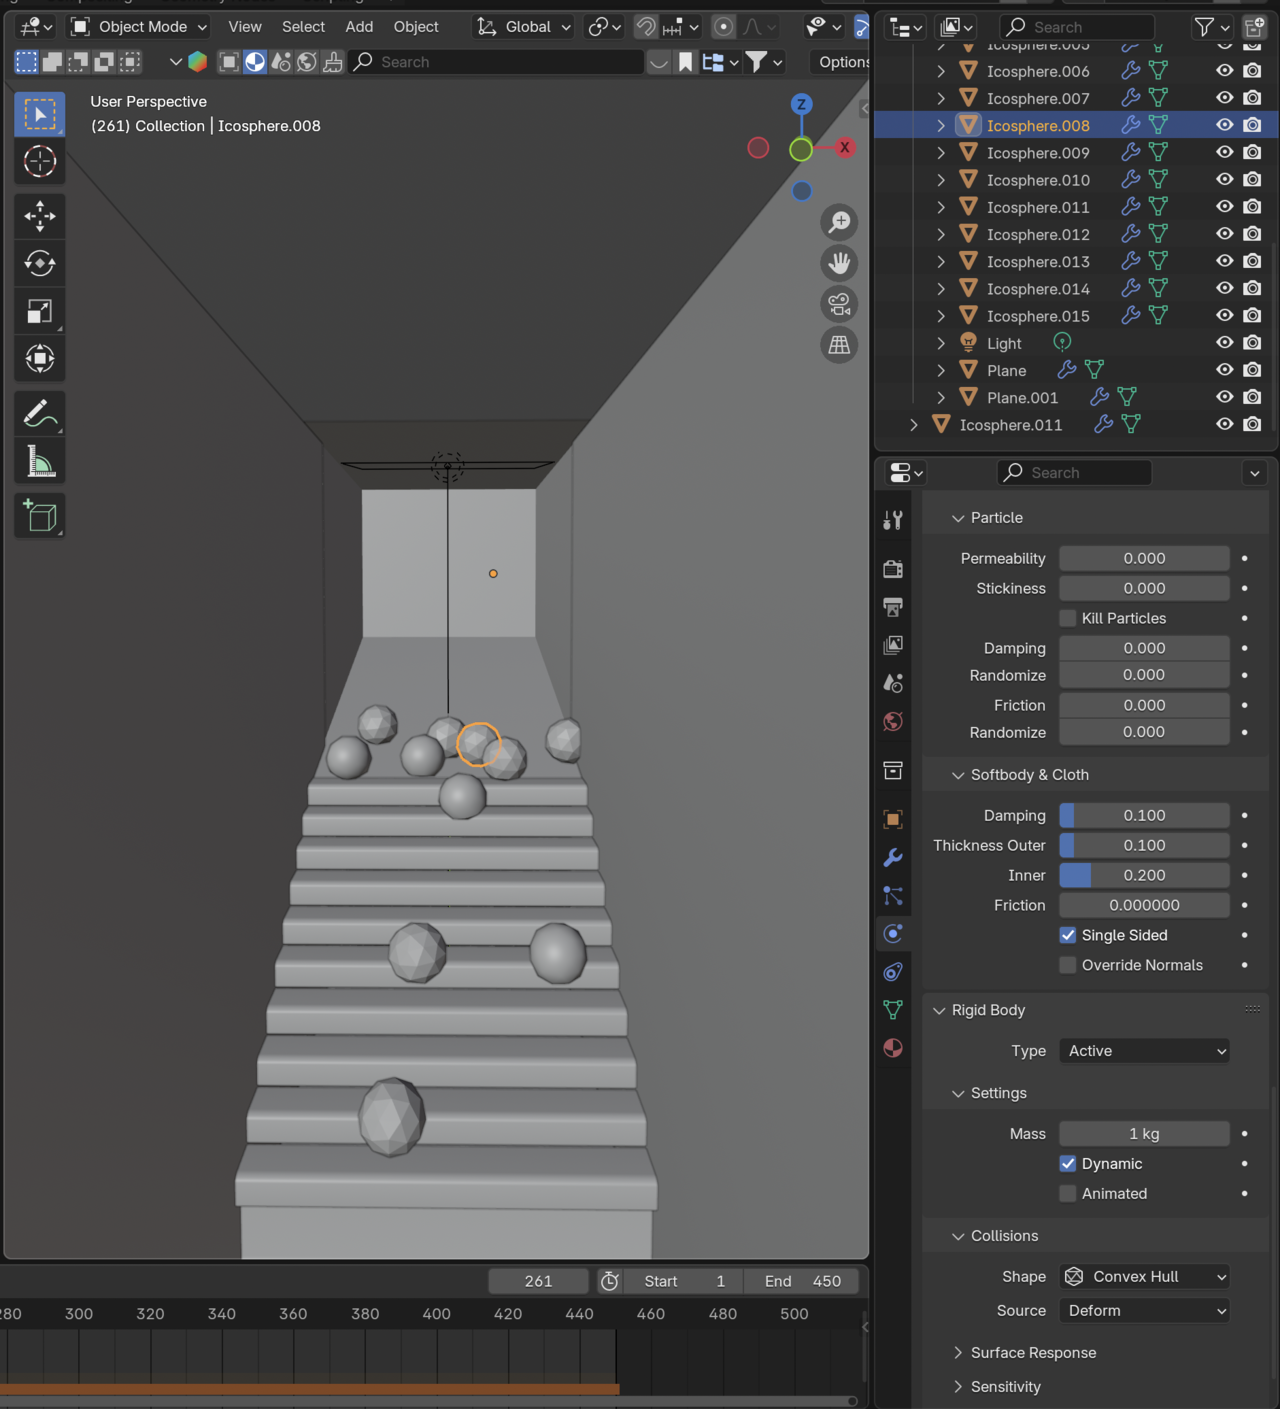Pick the Measure tool
This screenshot has width=1280, height=1409.
click(x=40, y=462)
